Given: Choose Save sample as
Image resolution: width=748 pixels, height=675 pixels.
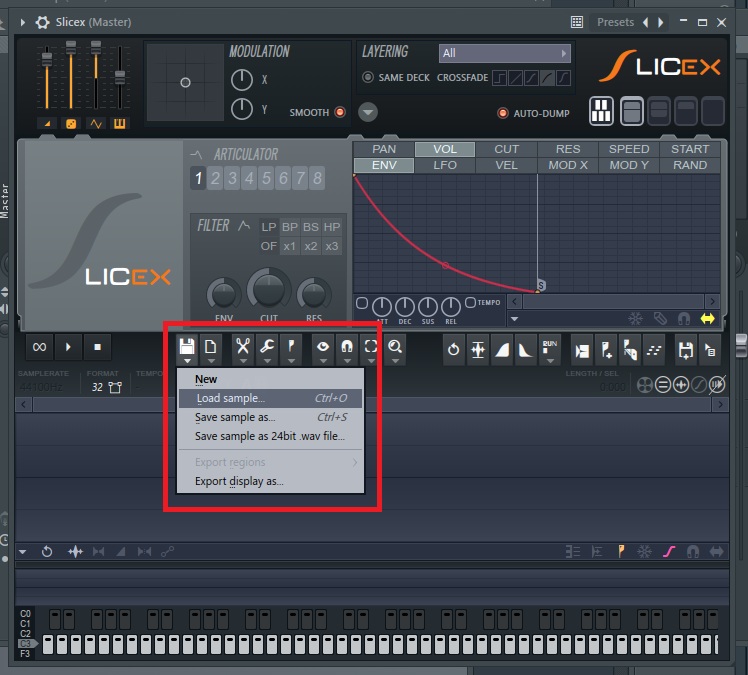Looking at the screenshot, I should point(270,417).
